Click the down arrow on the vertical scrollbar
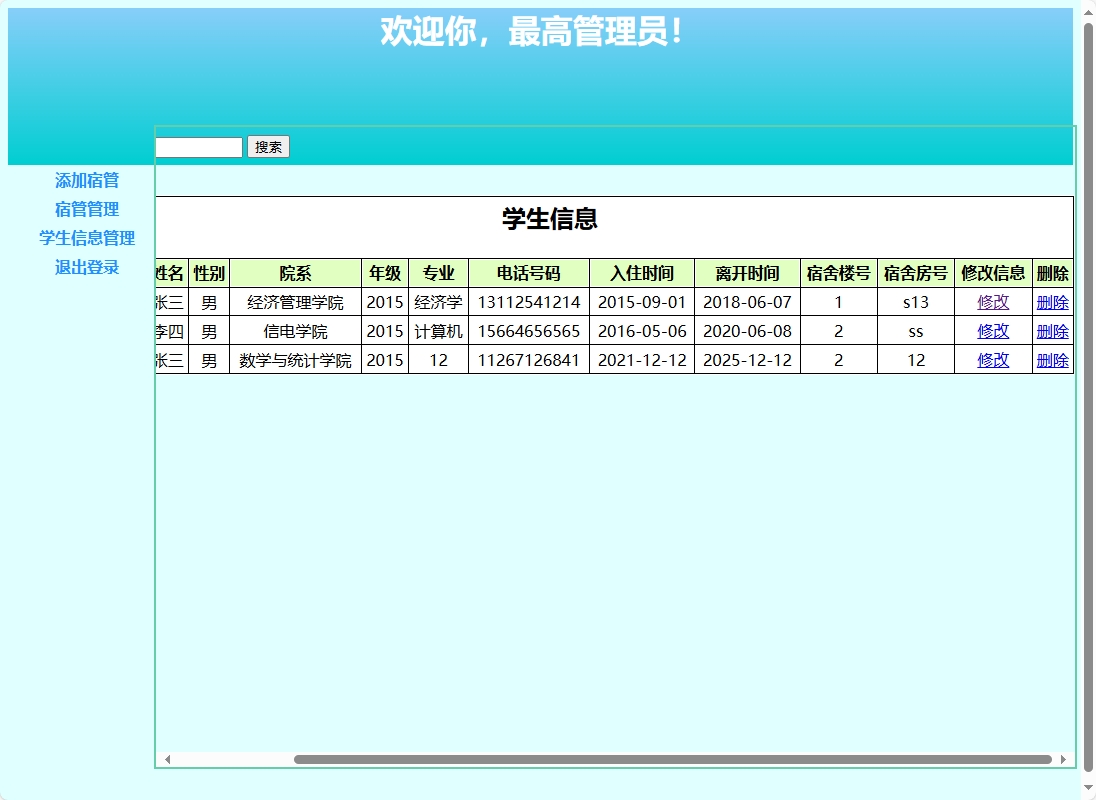Image resolution: width=1096 pixels, height=800 pixels. 1086,787
